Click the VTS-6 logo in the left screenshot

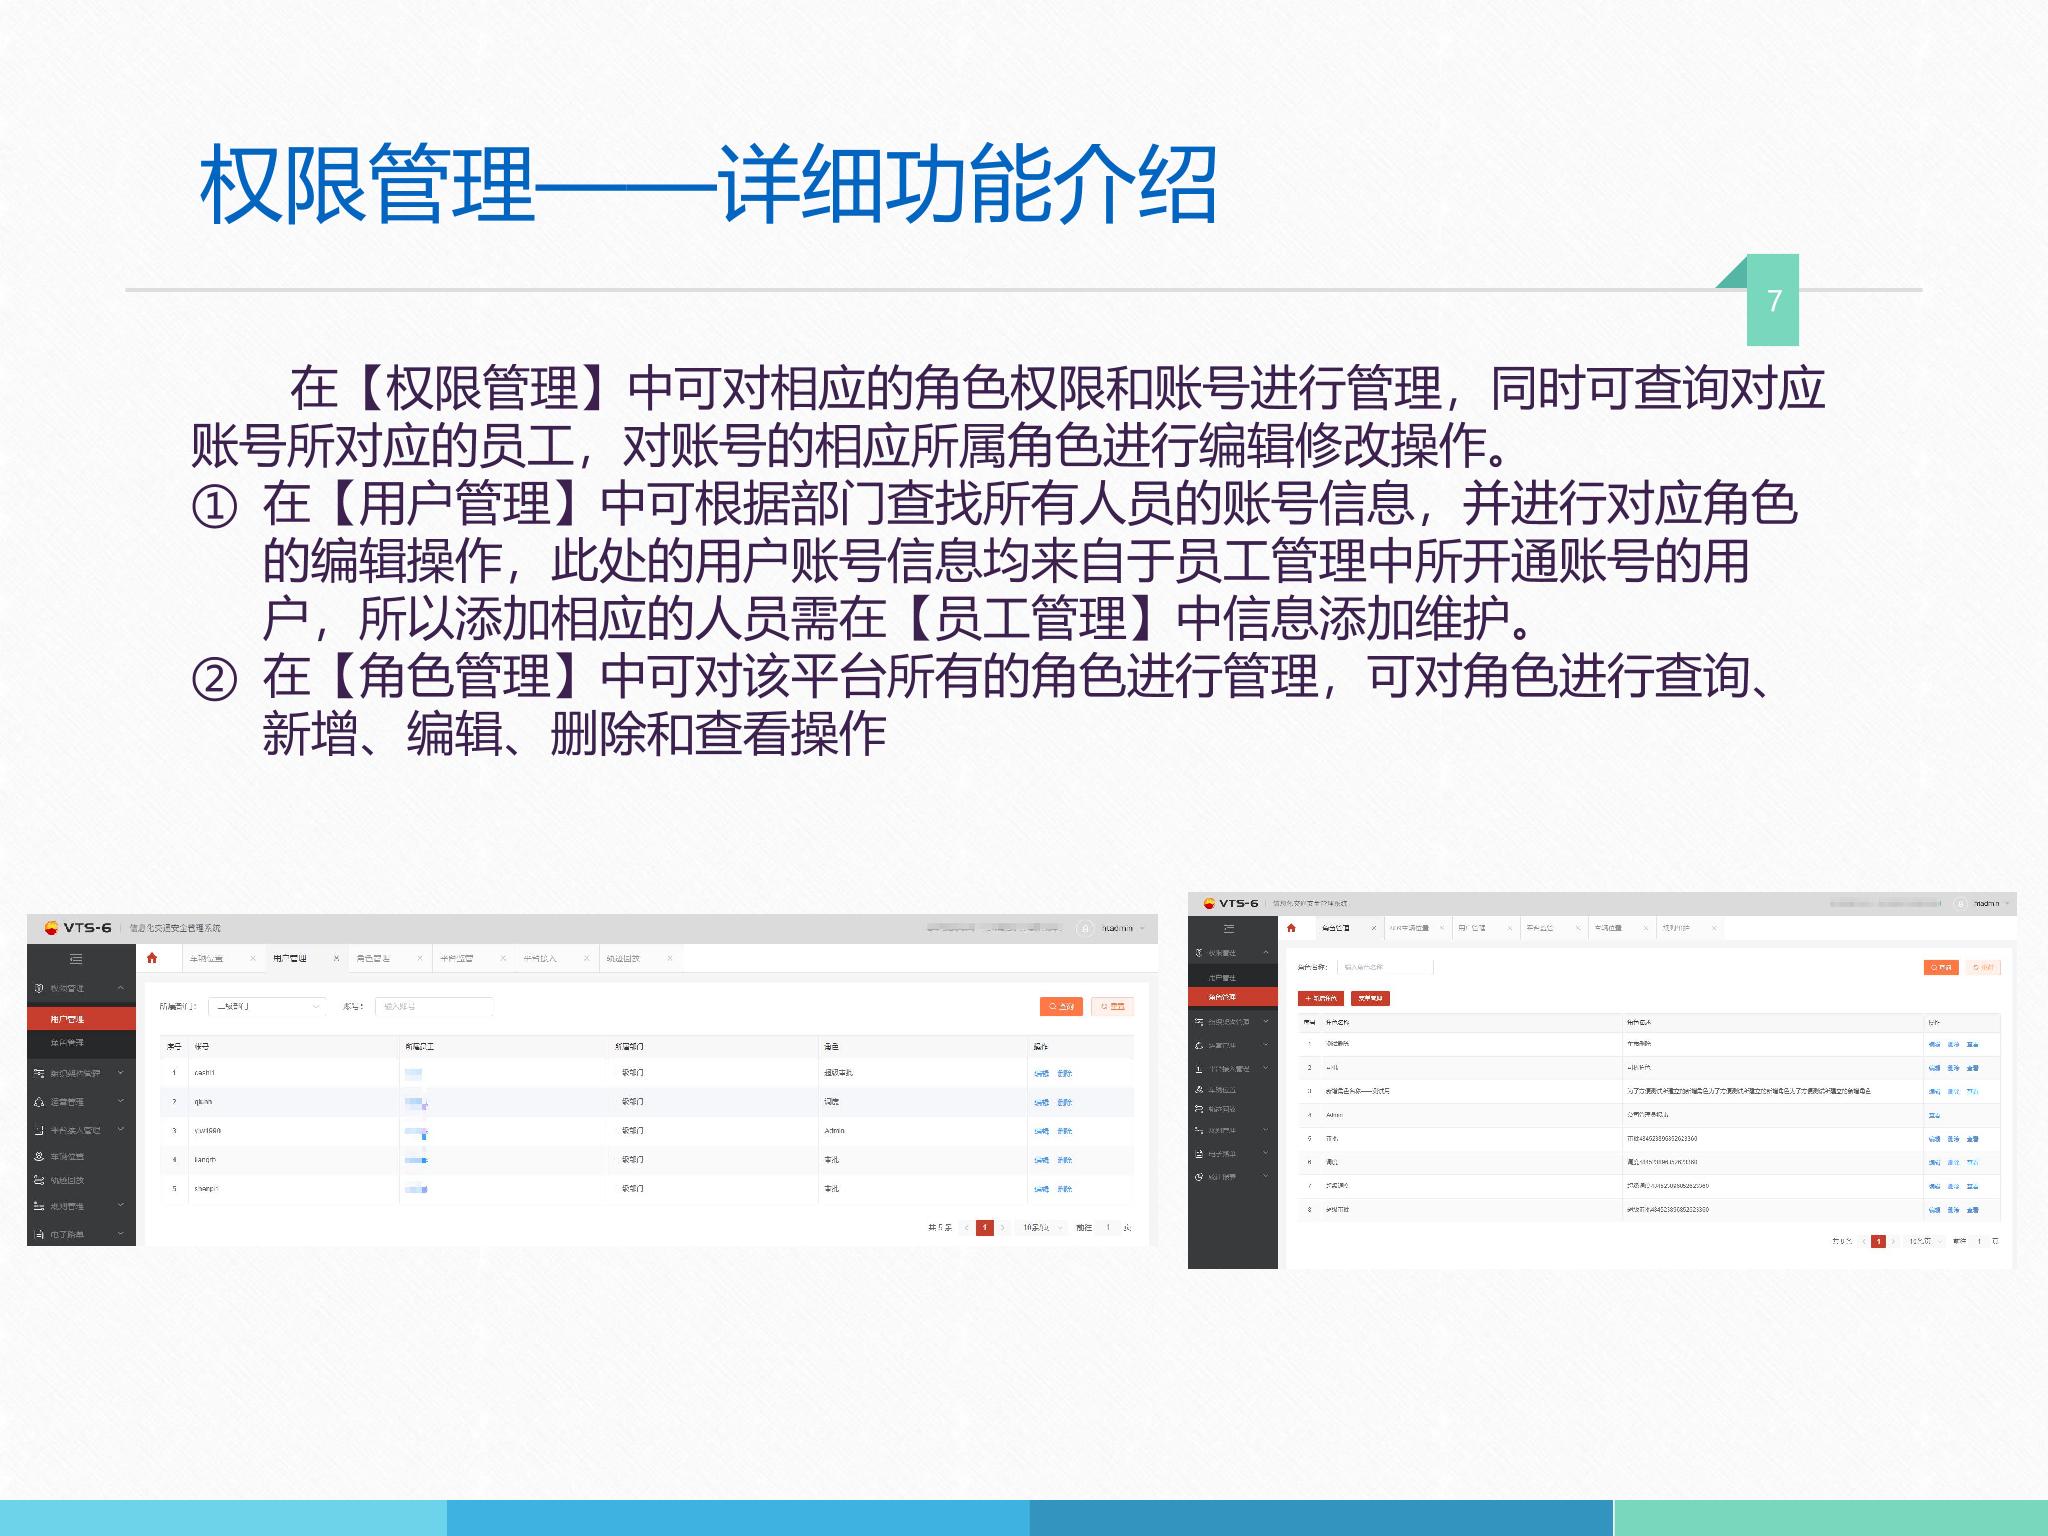78,928
